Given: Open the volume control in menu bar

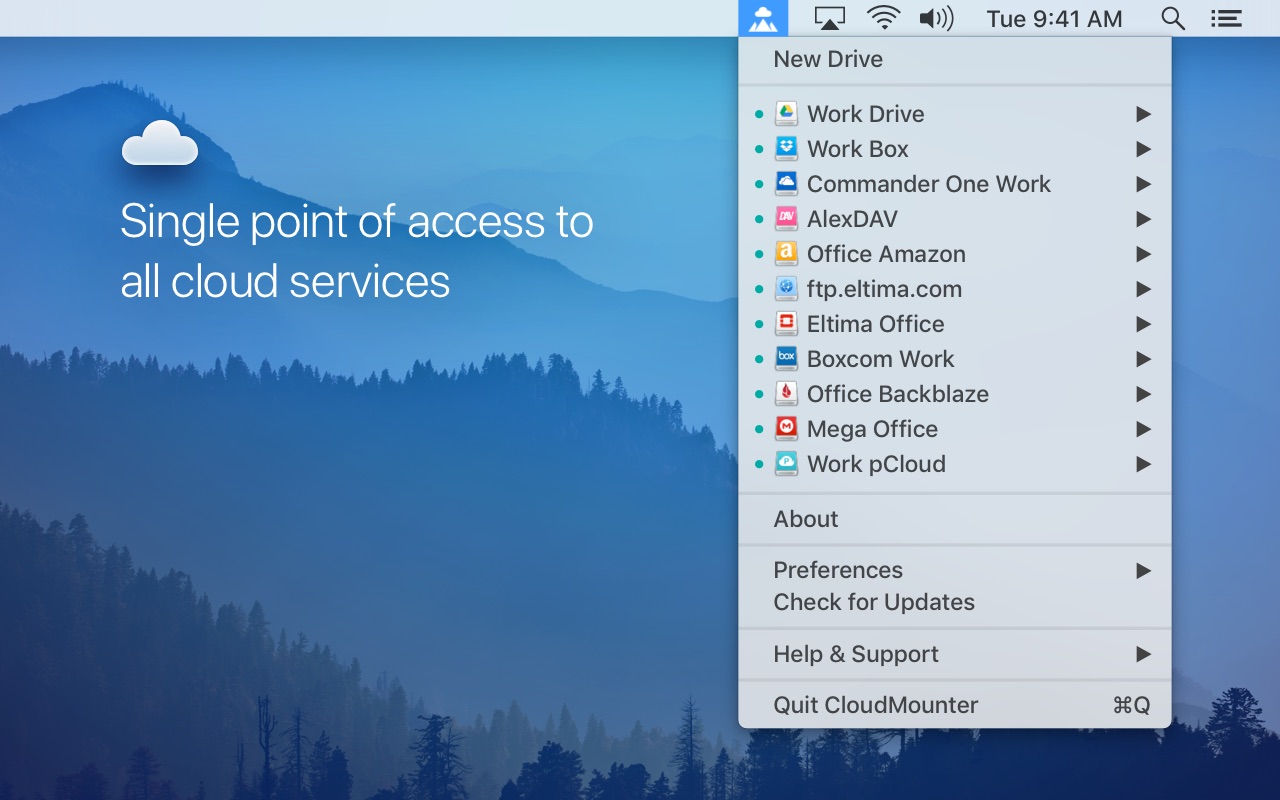Looking at the screenshot, I should click(x=936, y=18).
